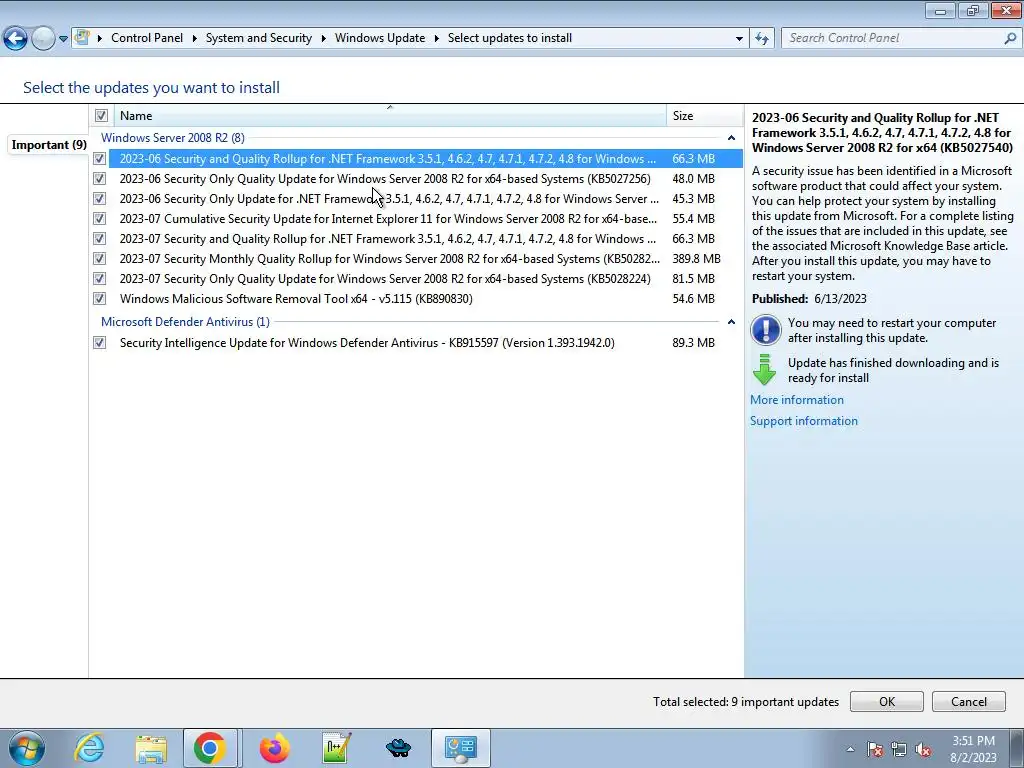The width and height of the screenshot is (1024, 768).
Task: Click the network tray icon
Action: (899, 750)
